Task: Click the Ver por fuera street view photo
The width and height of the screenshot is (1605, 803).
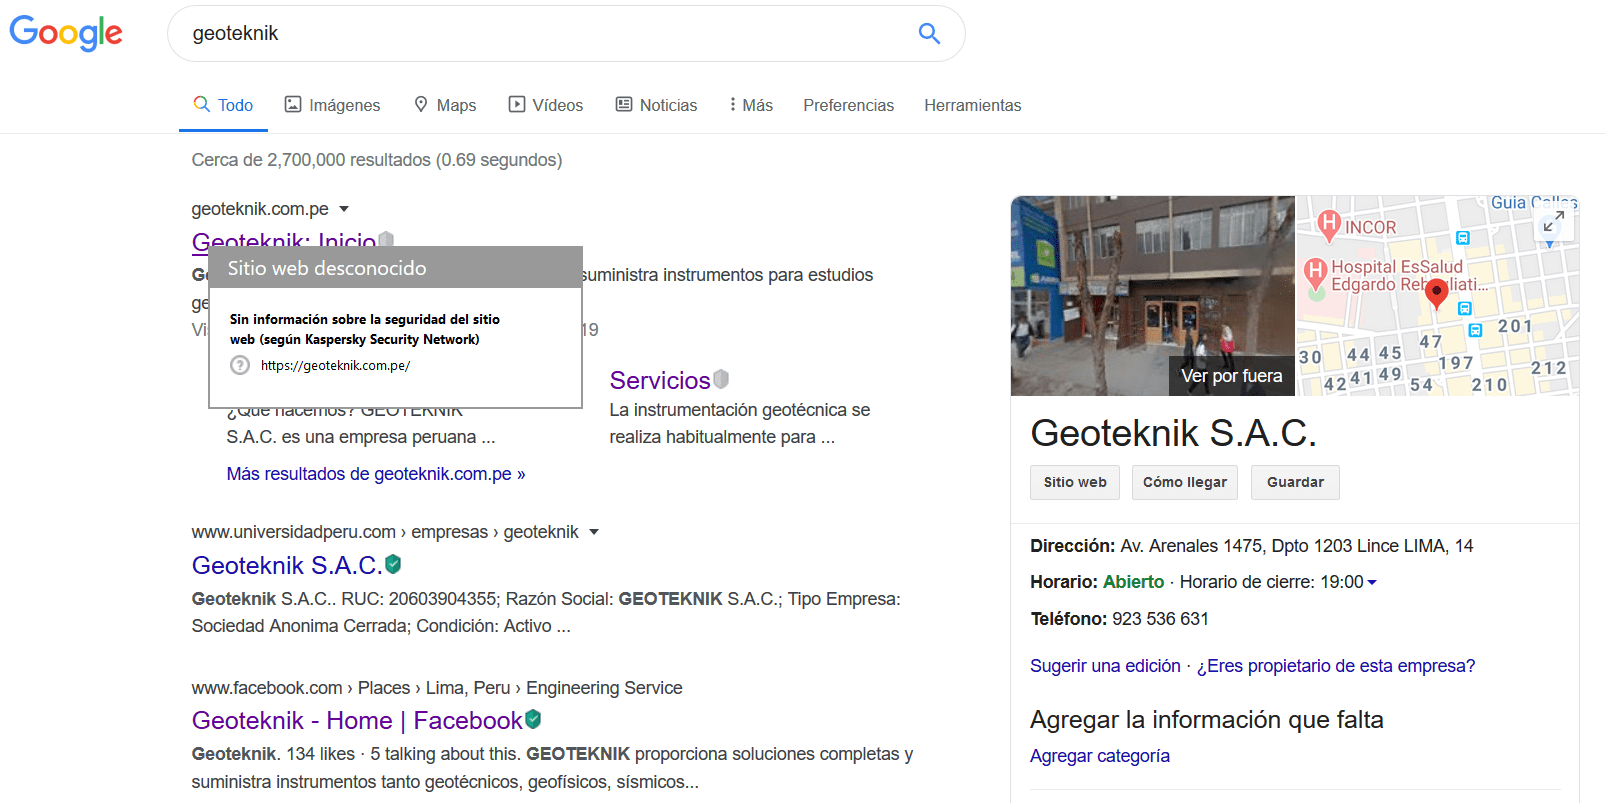Action: click(1152, 296)
